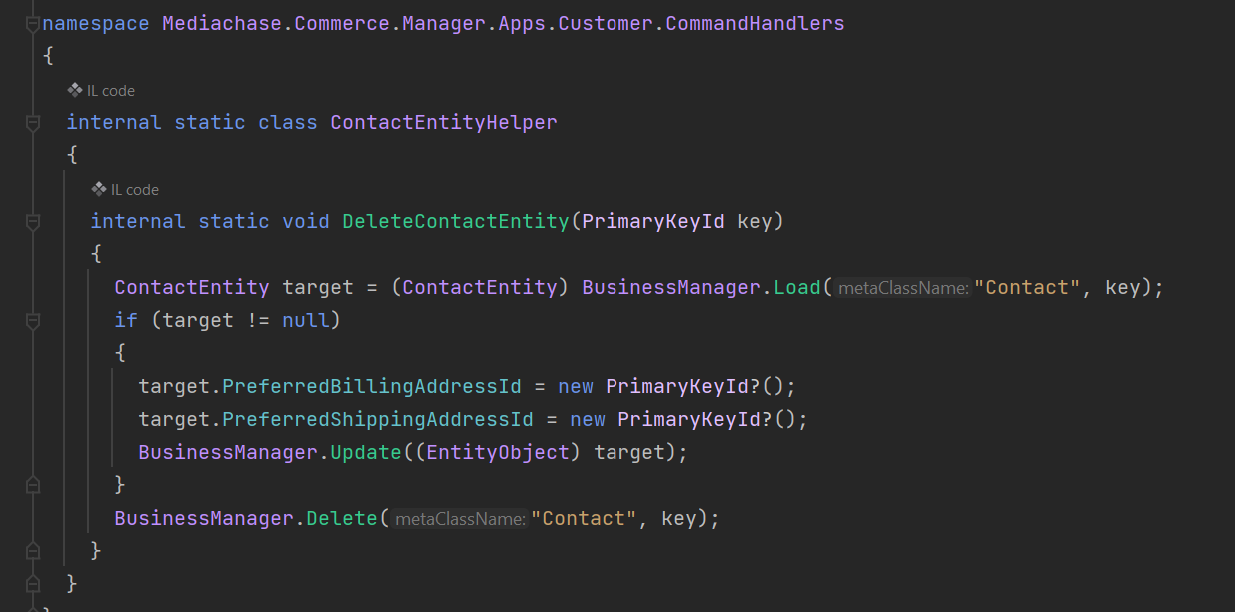Click the PrimaryKeyId parameter type in method signature
Viewport: 1235px width, 612px height.
pos(652,221)
